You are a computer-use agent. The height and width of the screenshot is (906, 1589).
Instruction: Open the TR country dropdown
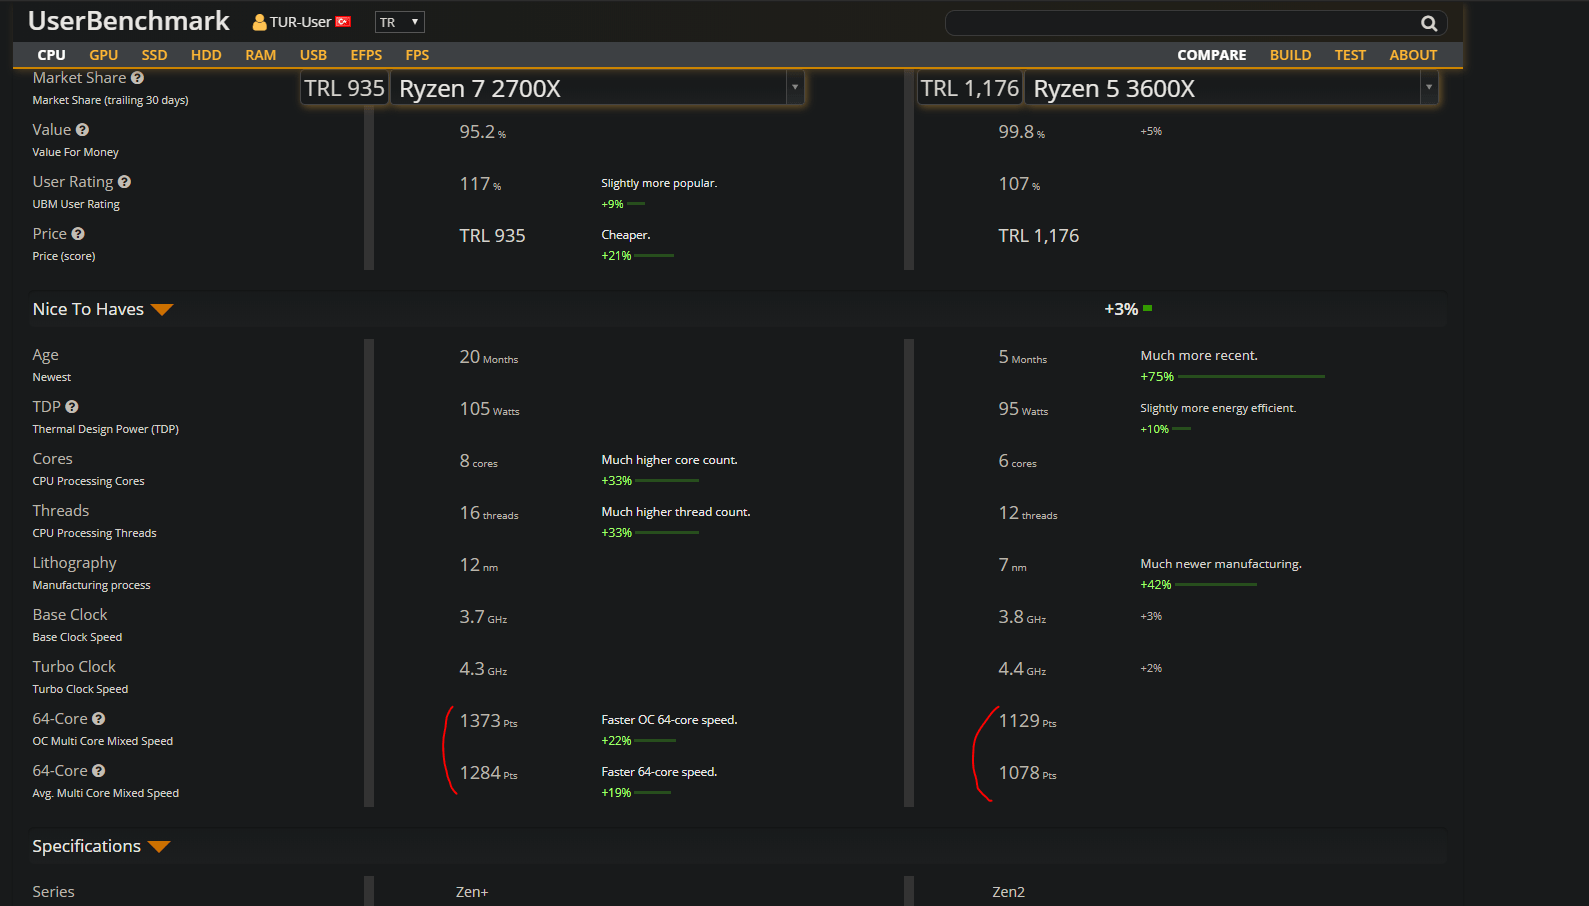pos(400,22)
